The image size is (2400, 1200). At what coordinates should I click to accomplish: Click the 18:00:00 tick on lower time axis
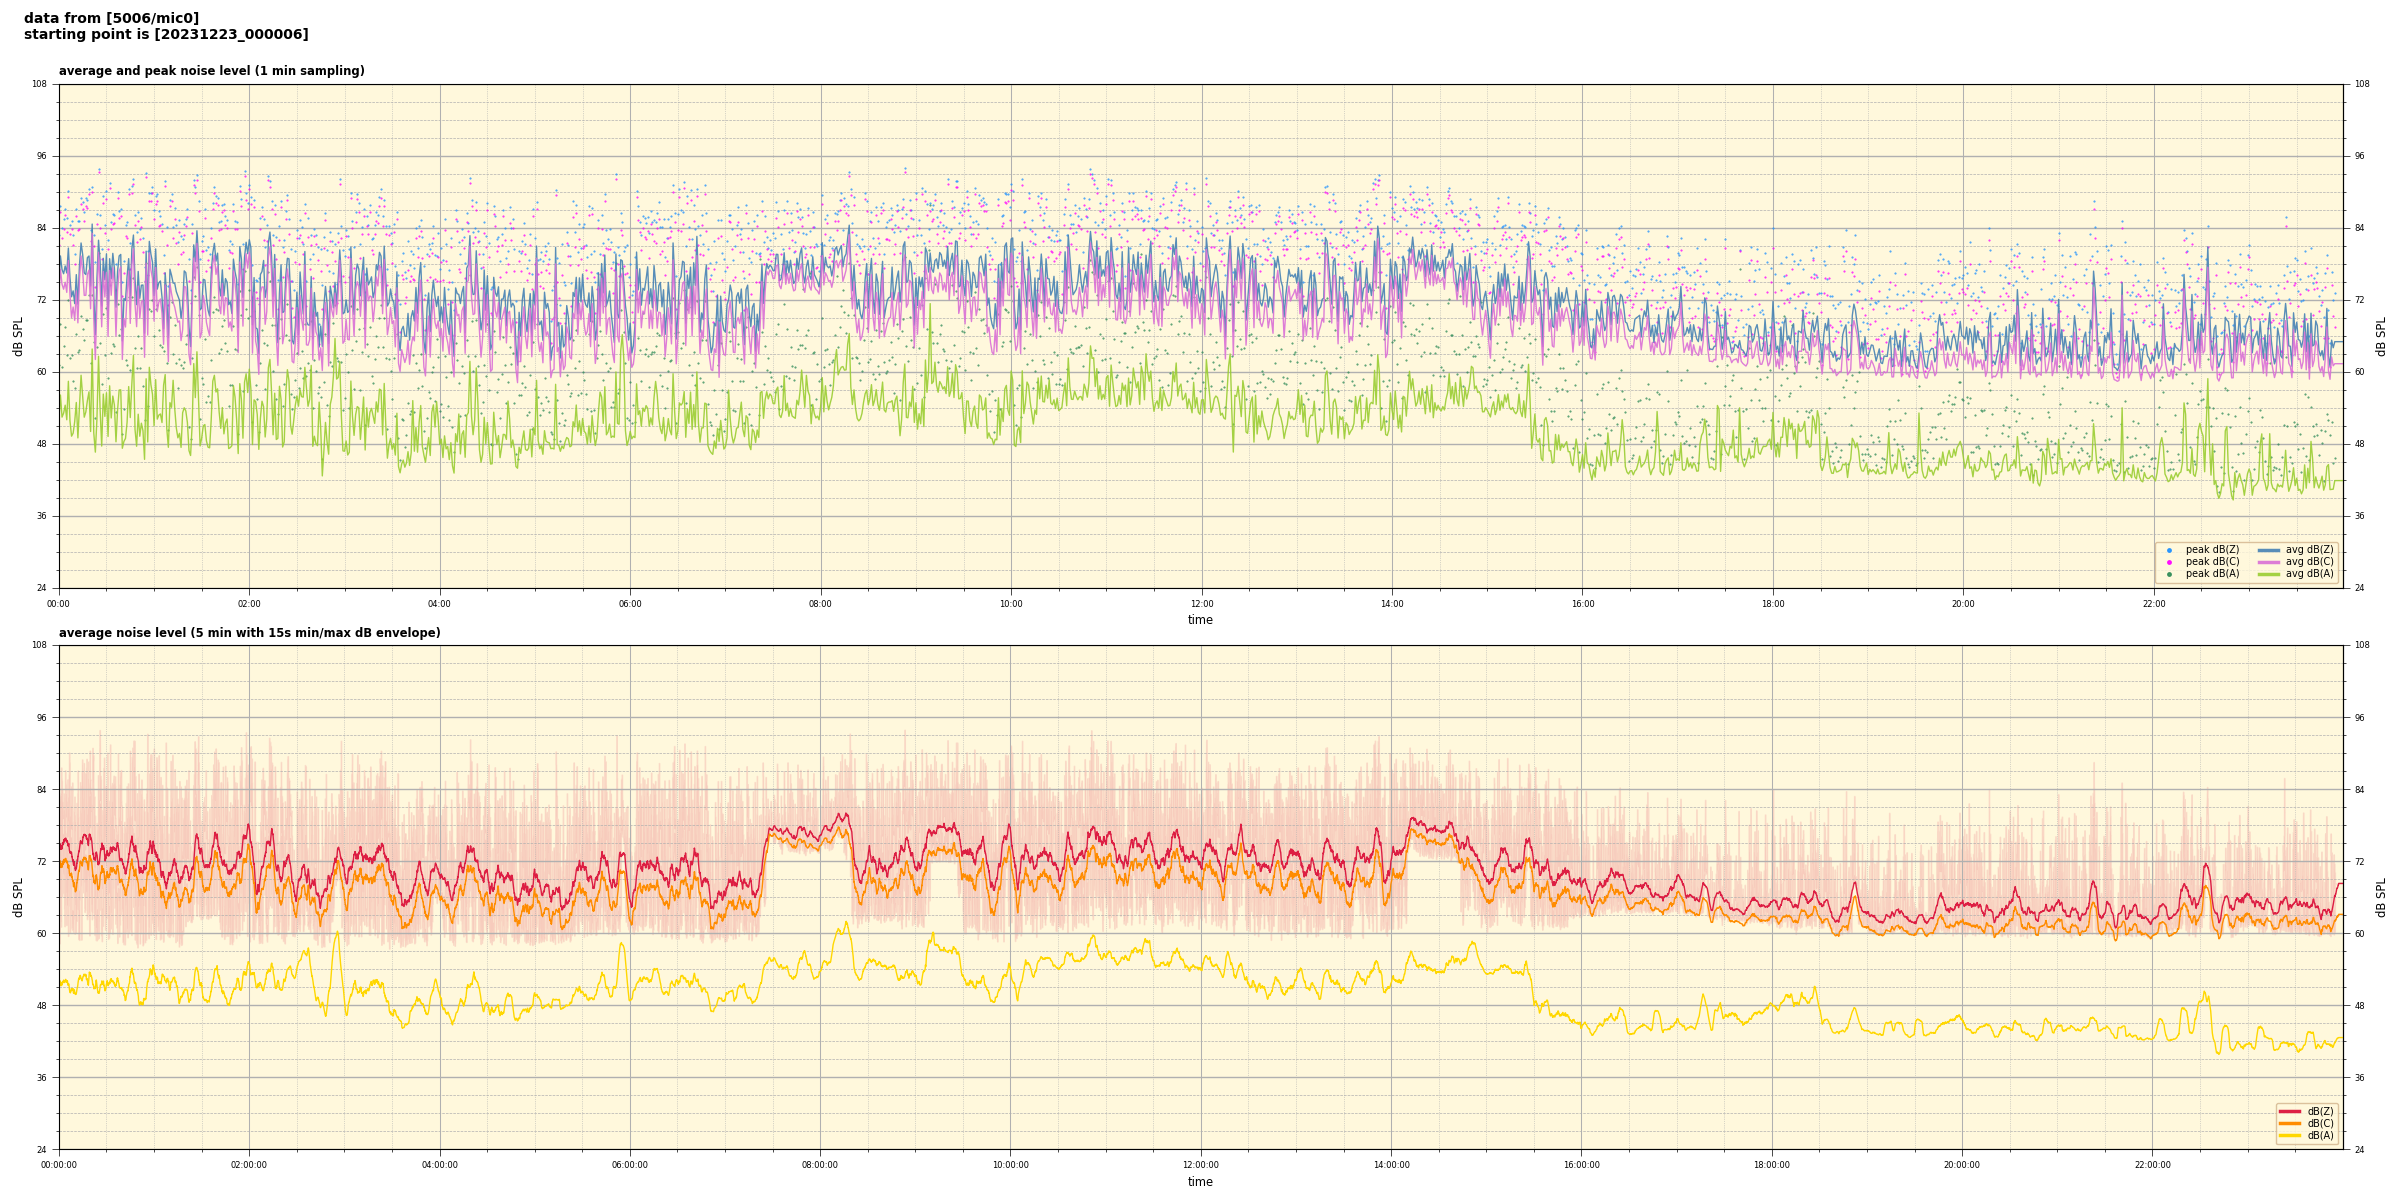[1772, 1165]
